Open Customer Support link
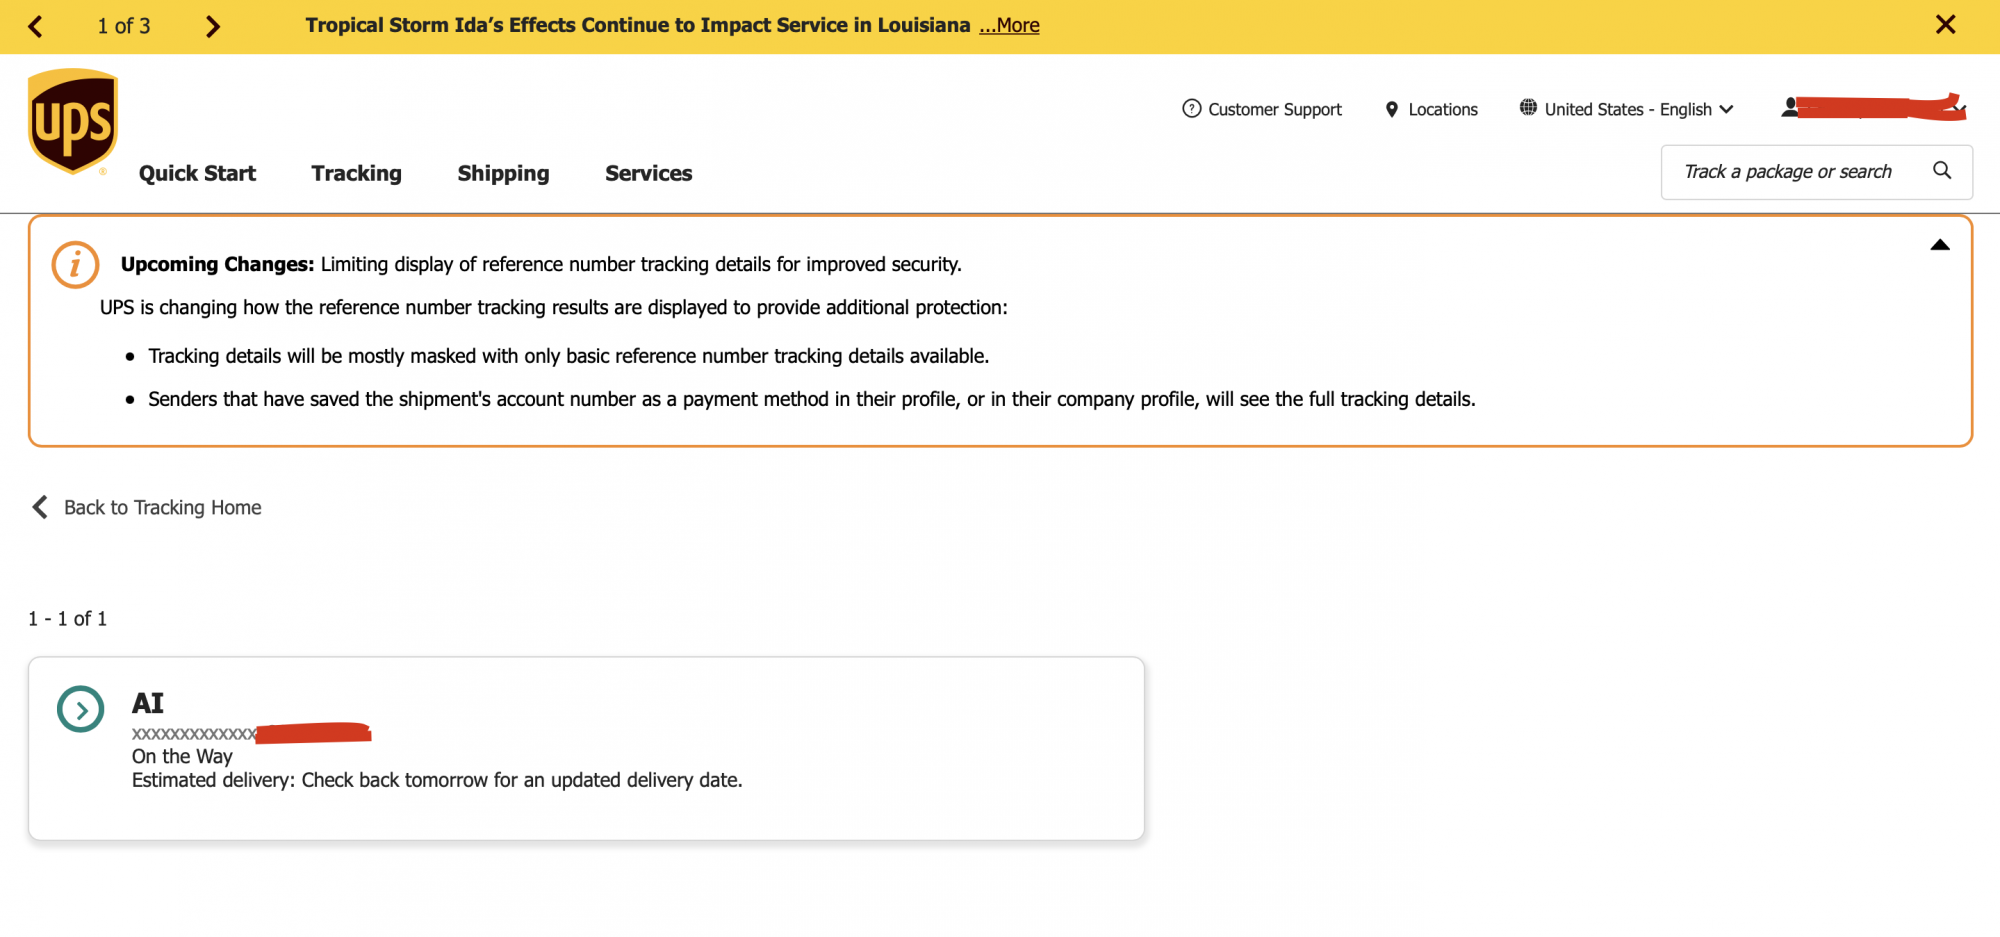This screenshot has width=2000, height=937. pyautogui.click(x=1274, y=109)
